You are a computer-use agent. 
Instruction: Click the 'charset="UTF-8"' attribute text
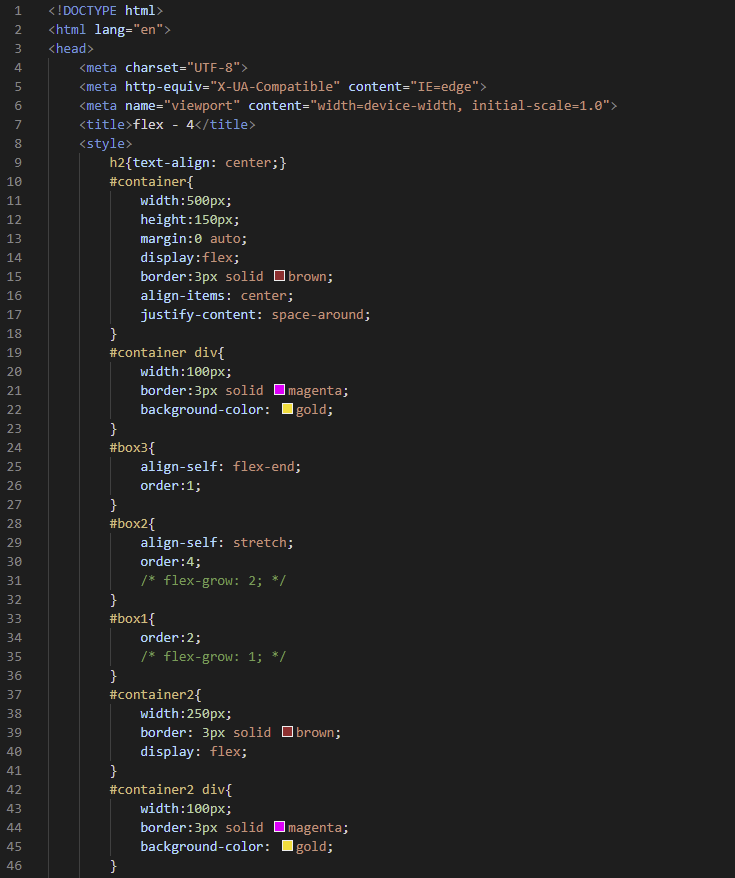click(182, 68)
